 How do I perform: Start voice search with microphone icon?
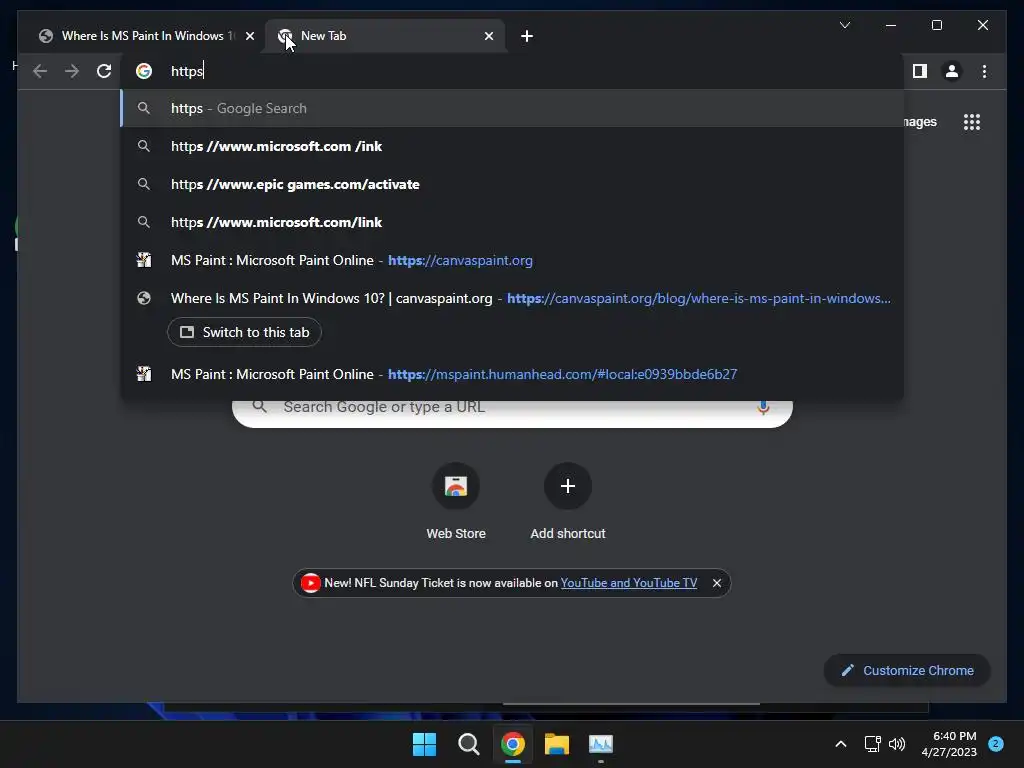pos(763,408)
